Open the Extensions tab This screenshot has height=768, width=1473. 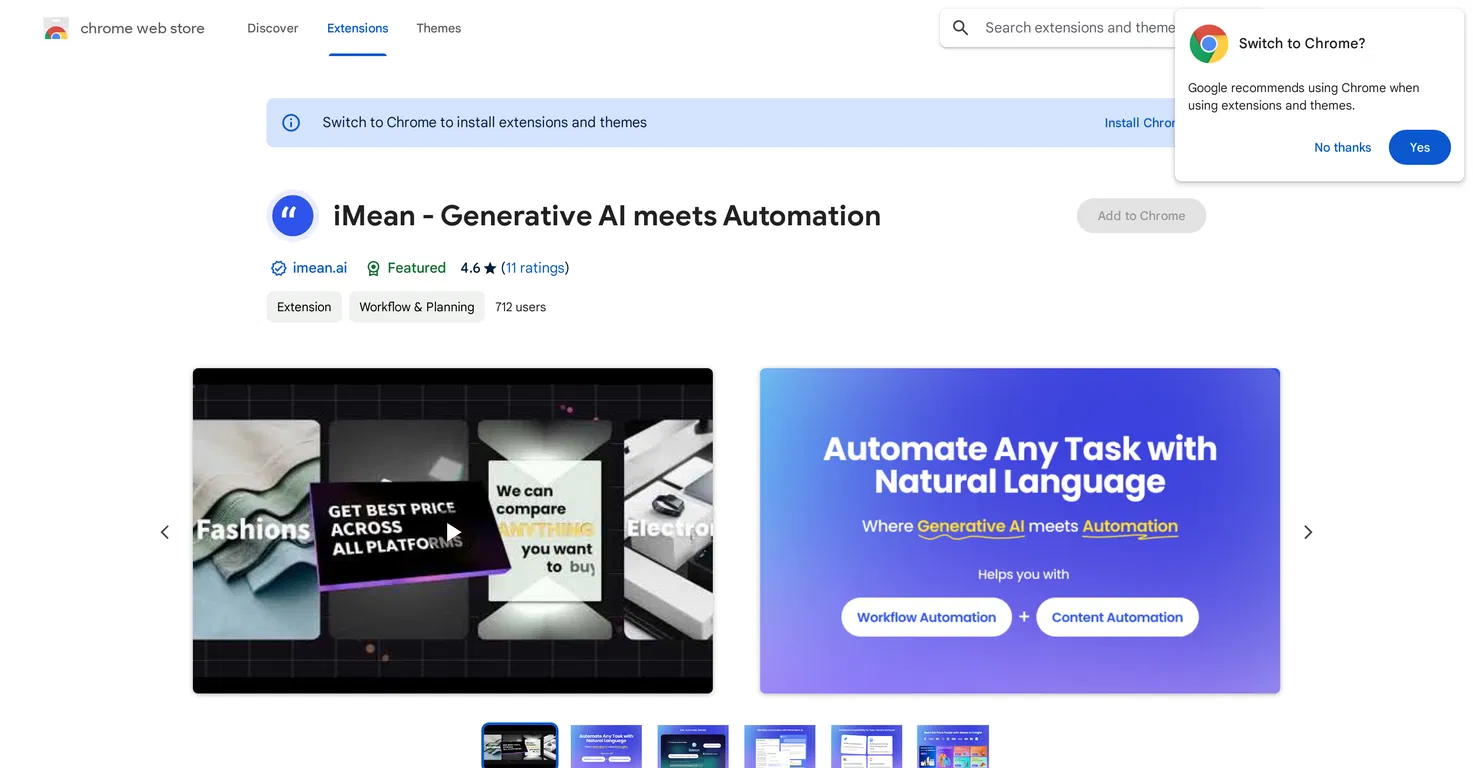point(357,28)
